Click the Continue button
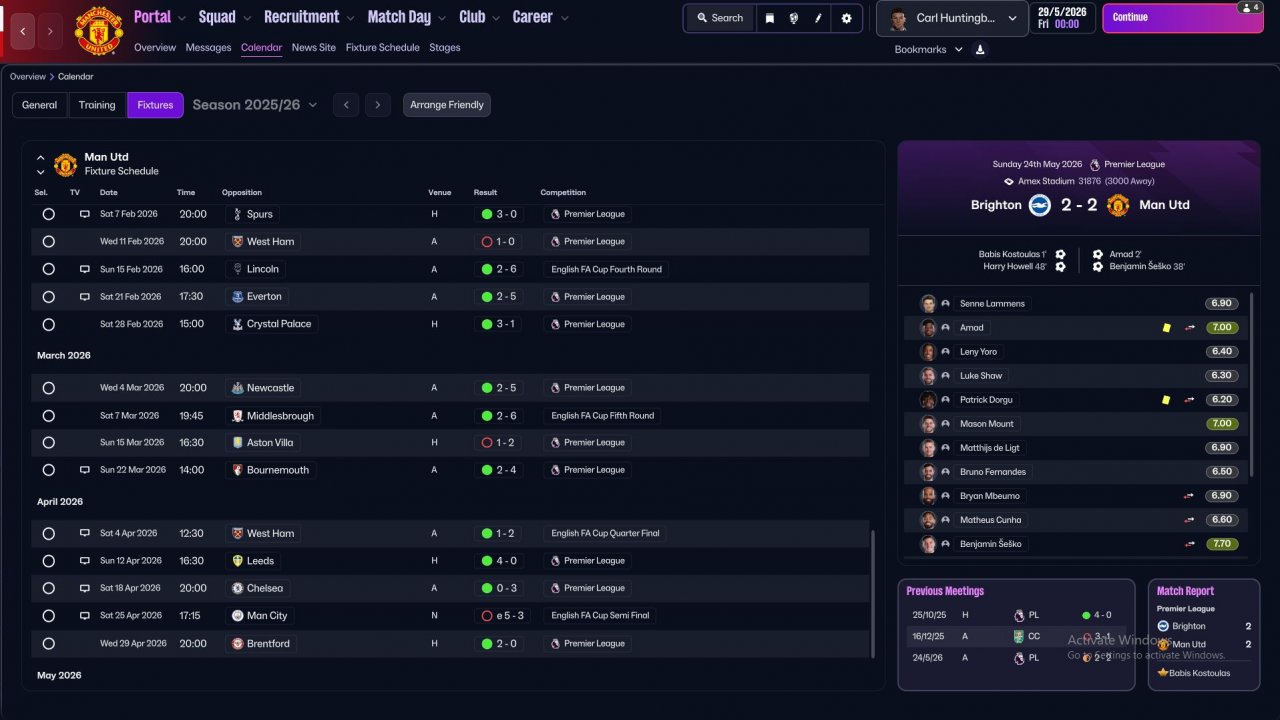The width and height of the screenshot is (1280, 720). (1185, 18)
